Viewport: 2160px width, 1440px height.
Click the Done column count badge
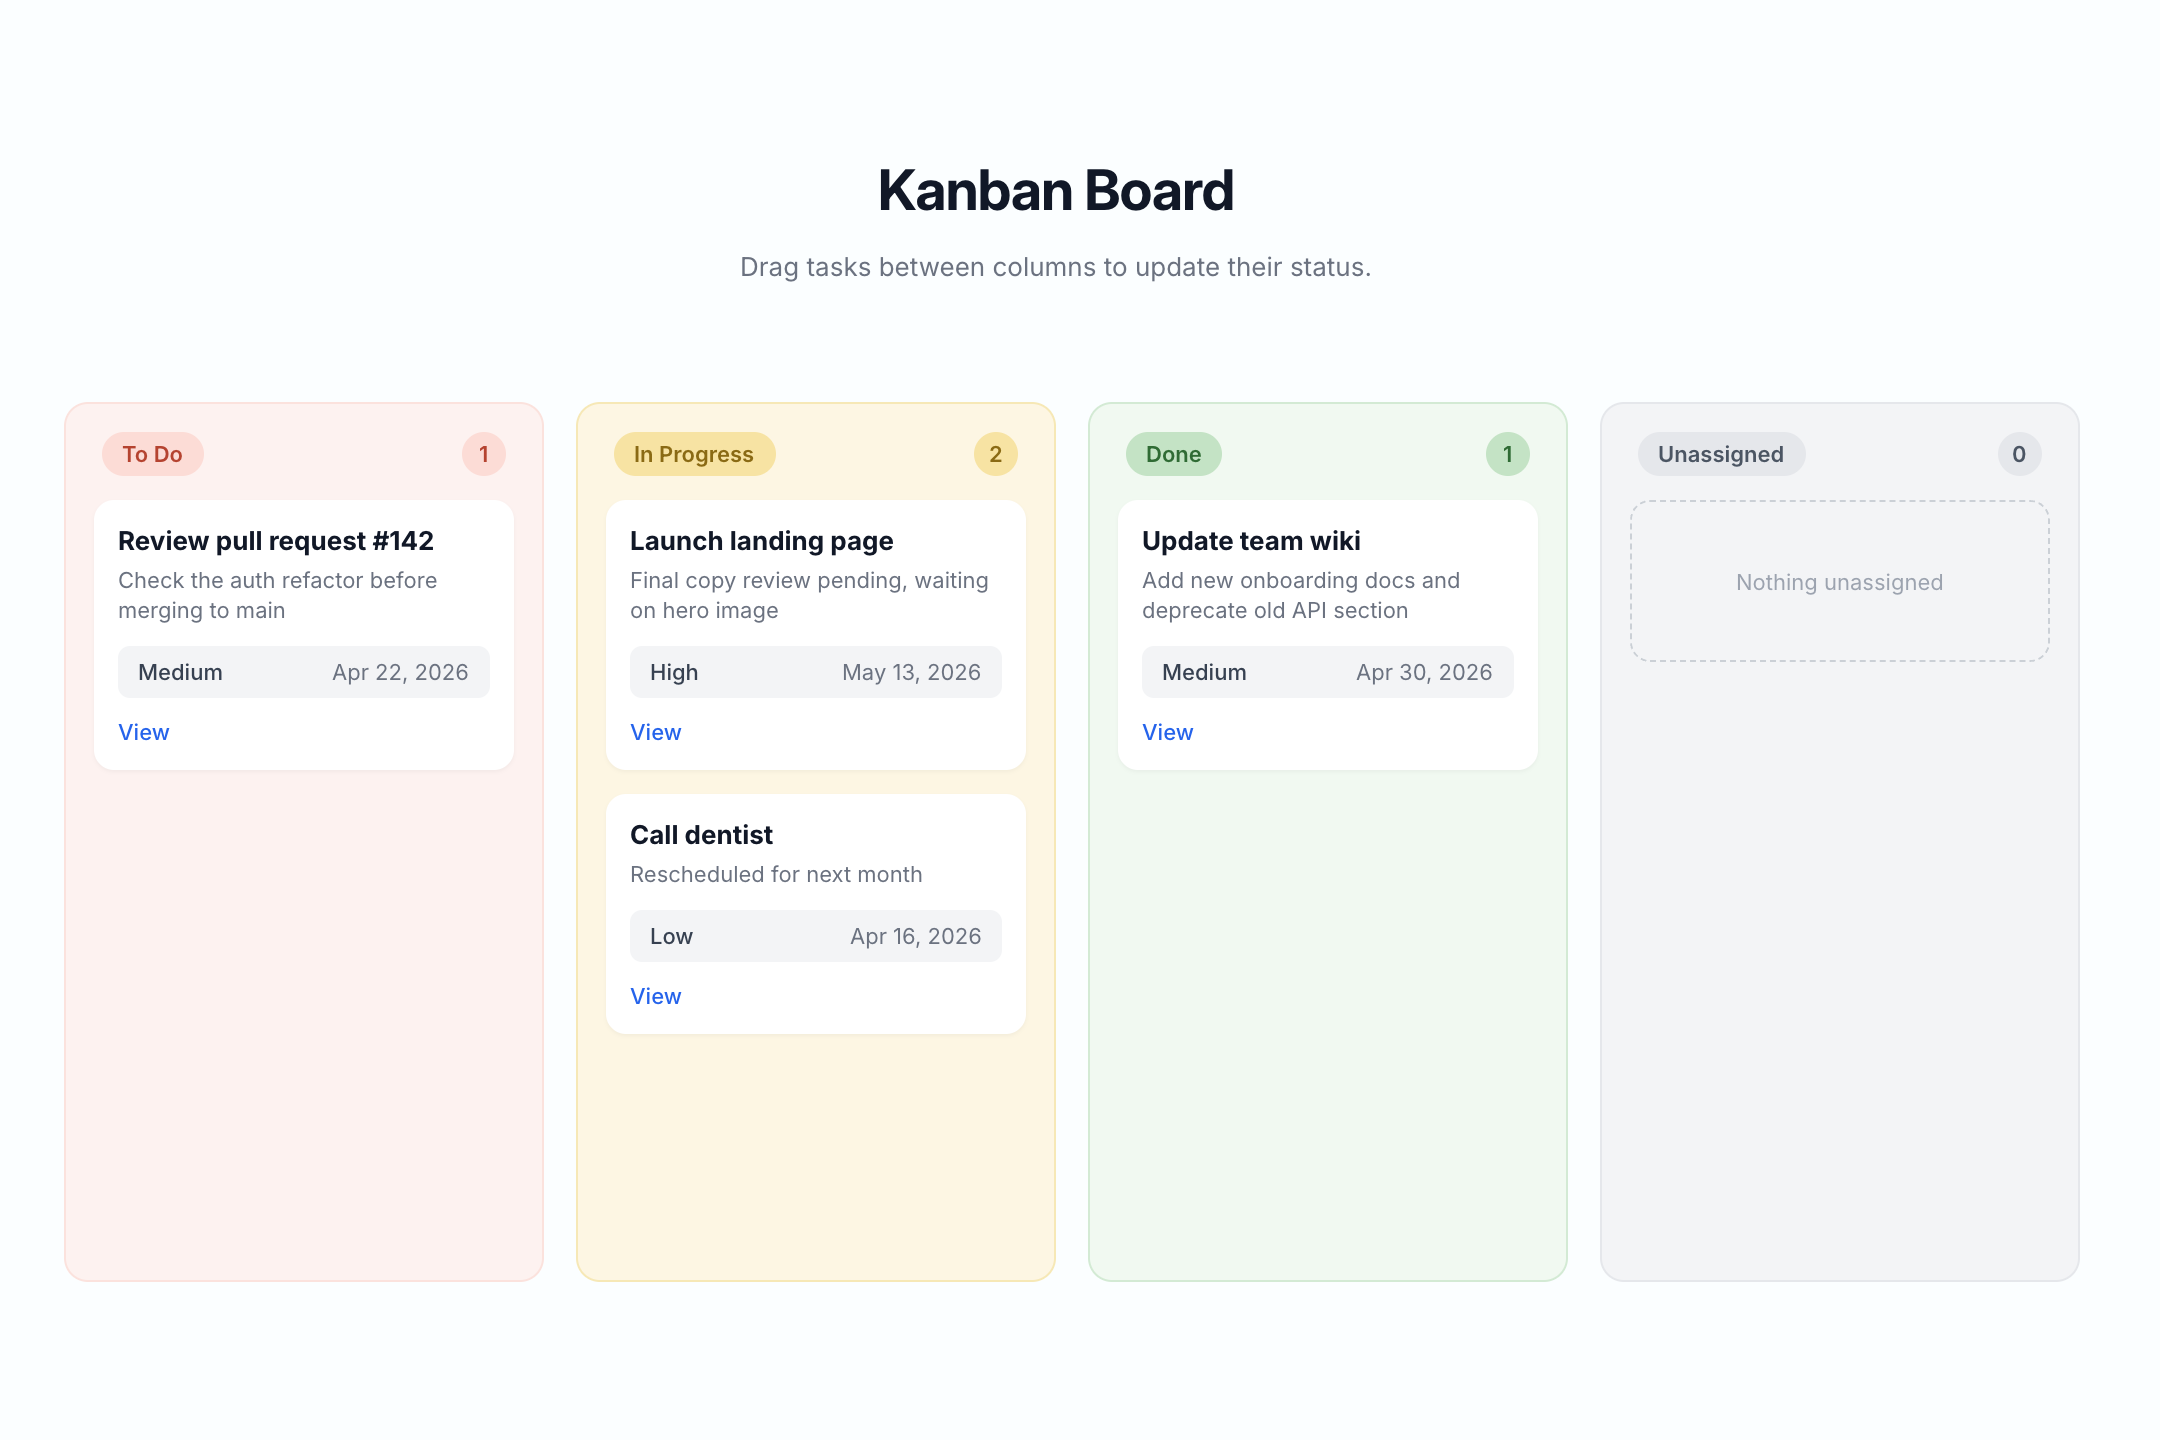[x=1508, y=454]
